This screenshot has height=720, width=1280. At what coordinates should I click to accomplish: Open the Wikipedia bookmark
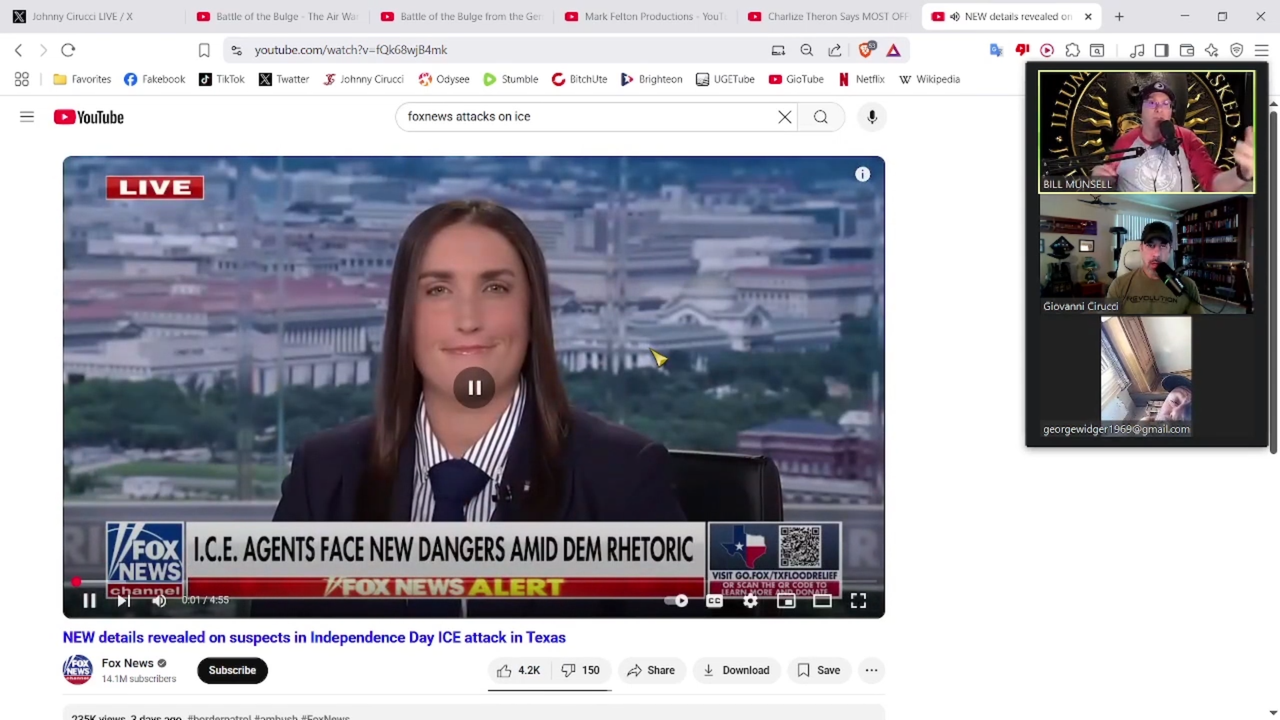(929, 79)
